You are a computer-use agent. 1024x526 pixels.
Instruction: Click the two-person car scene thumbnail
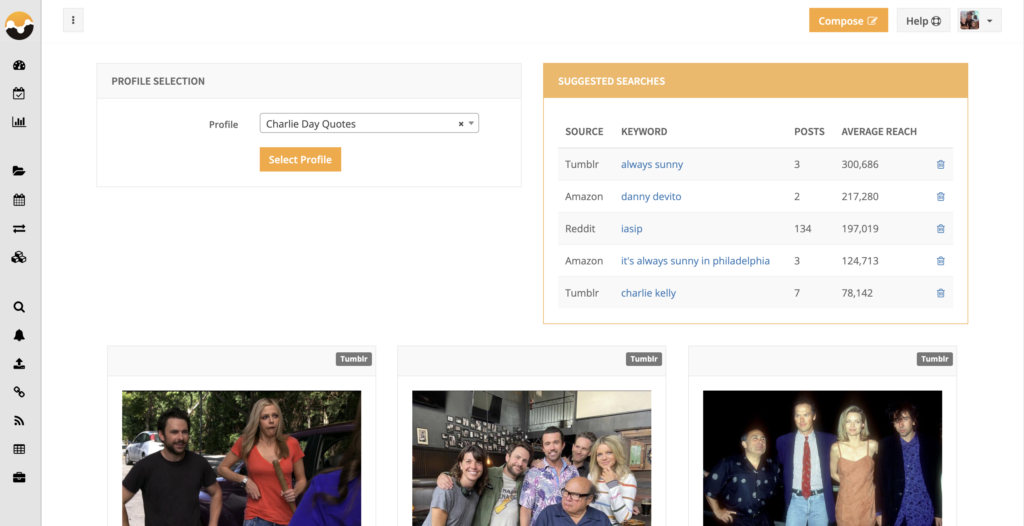(x=242, y=458)
